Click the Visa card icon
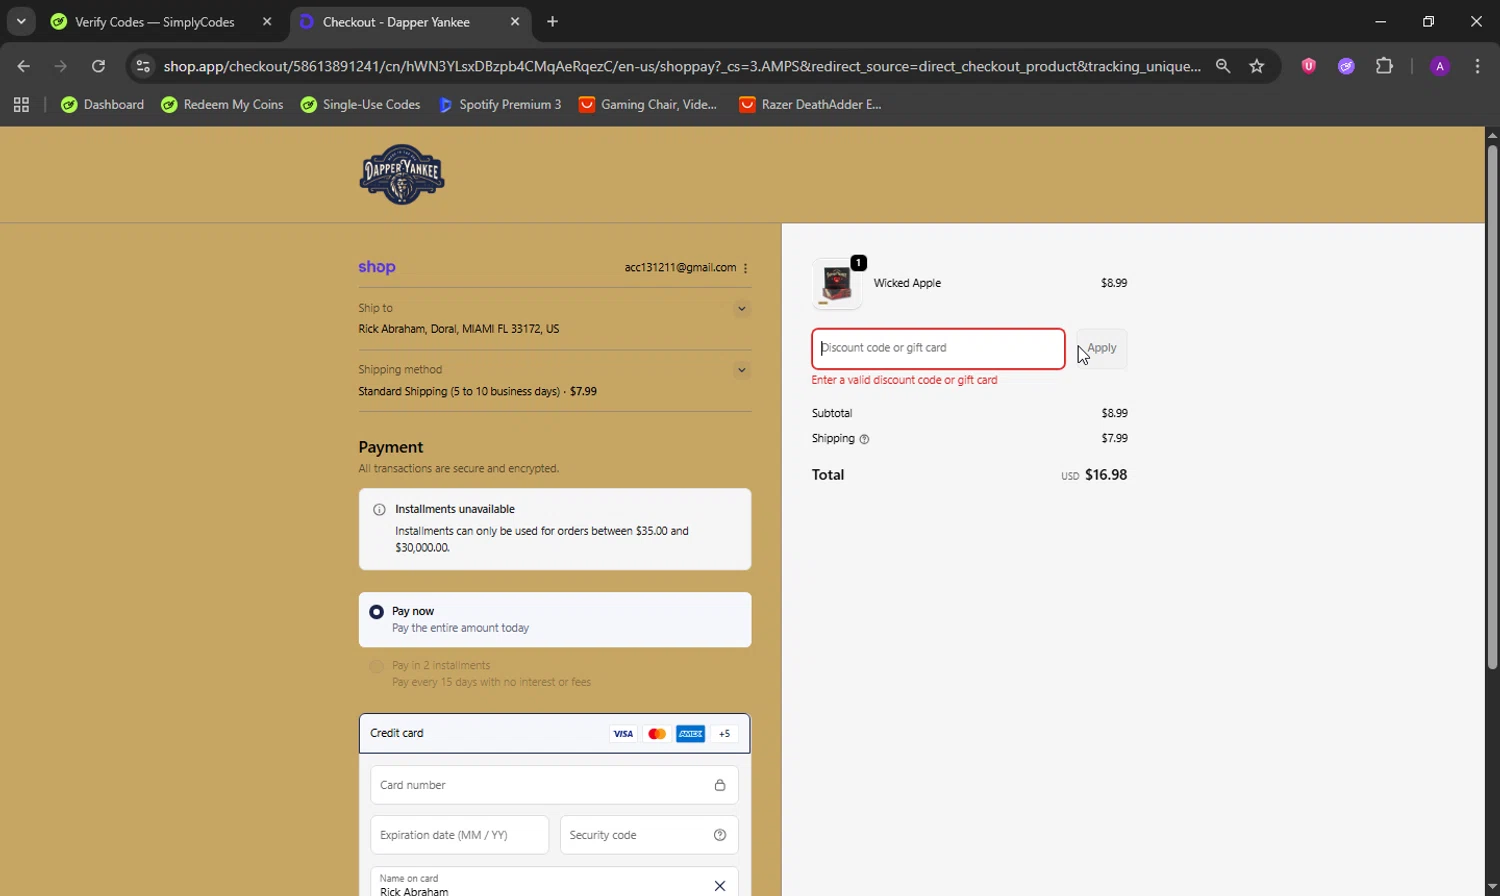The height and width of the screenshot is (896, 1500). pyautogui.click(x=623, y=734)
